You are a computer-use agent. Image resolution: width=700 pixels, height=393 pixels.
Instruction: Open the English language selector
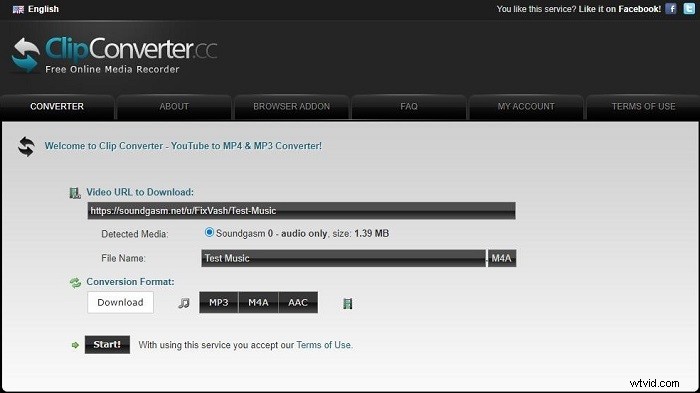[x=36, y=9]
